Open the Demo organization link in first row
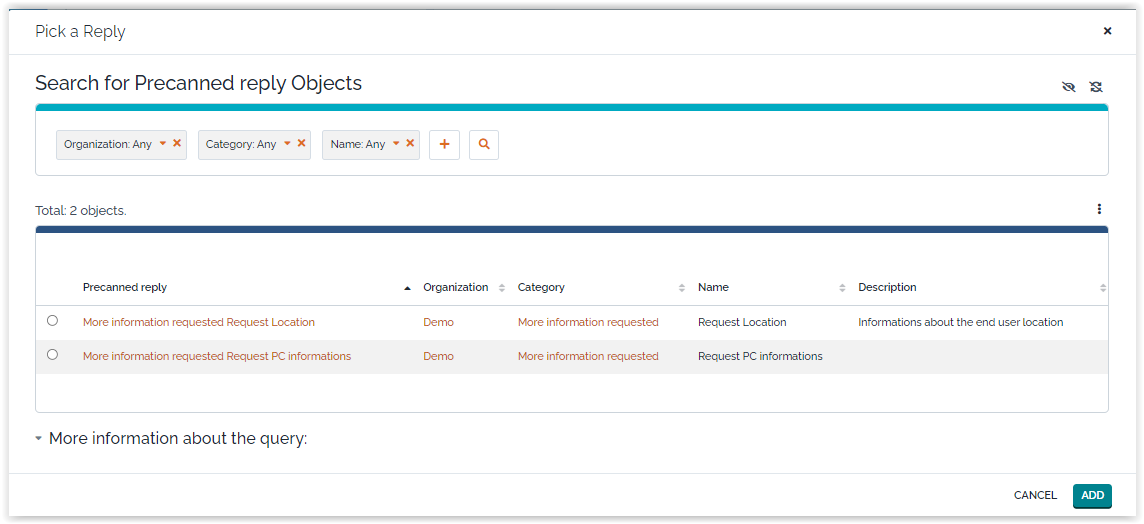This screenshot has height=524, width=1144. [x=438, y=323]
